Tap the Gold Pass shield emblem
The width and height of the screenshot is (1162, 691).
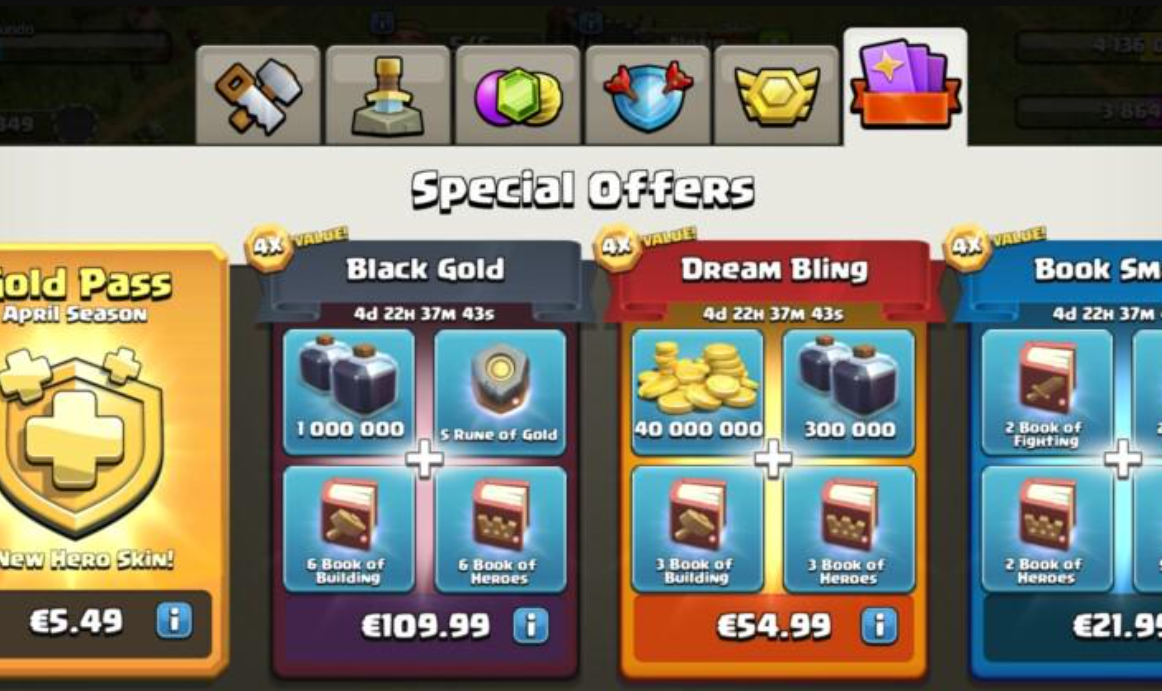coord(80,443)
